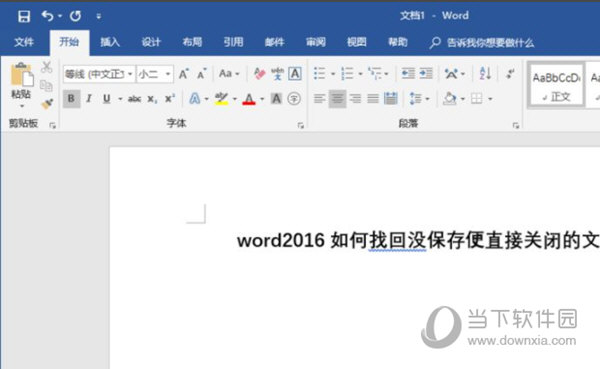Toggle underline formatting
Viewport: 600px width, 369px height.
[107, 99]
